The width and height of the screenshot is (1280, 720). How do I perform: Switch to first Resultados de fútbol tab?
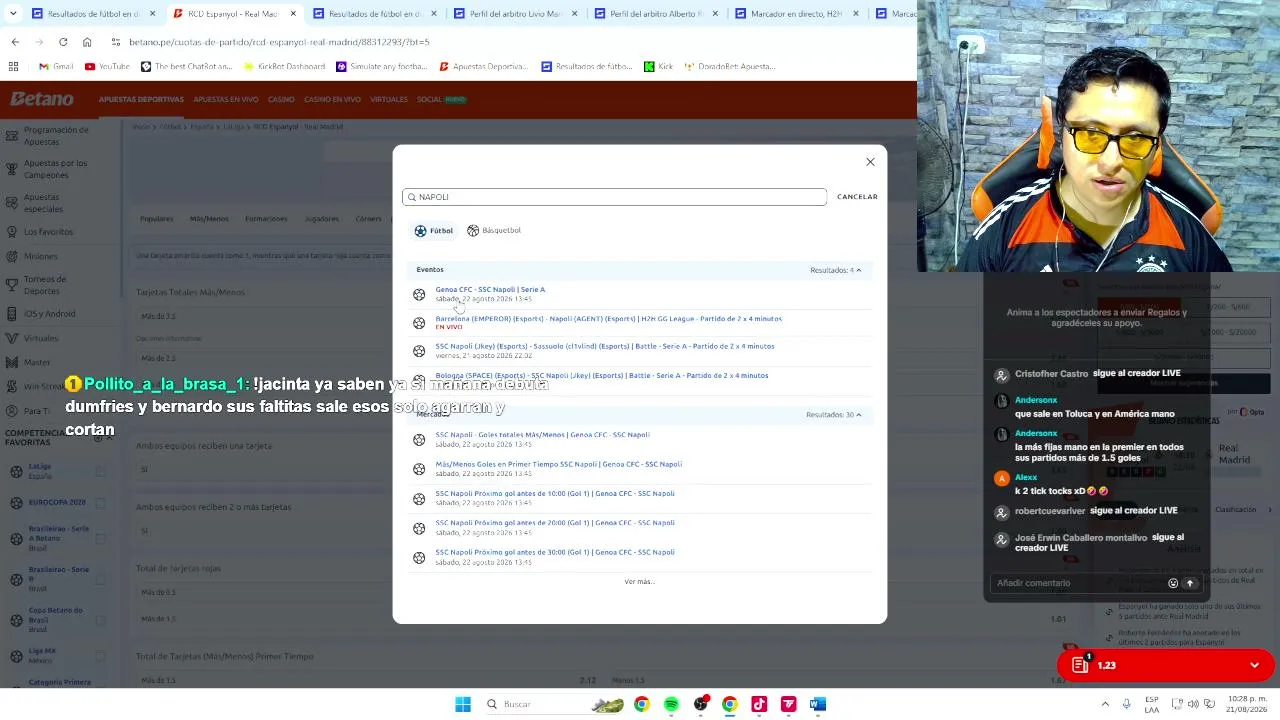coord(93,14)
